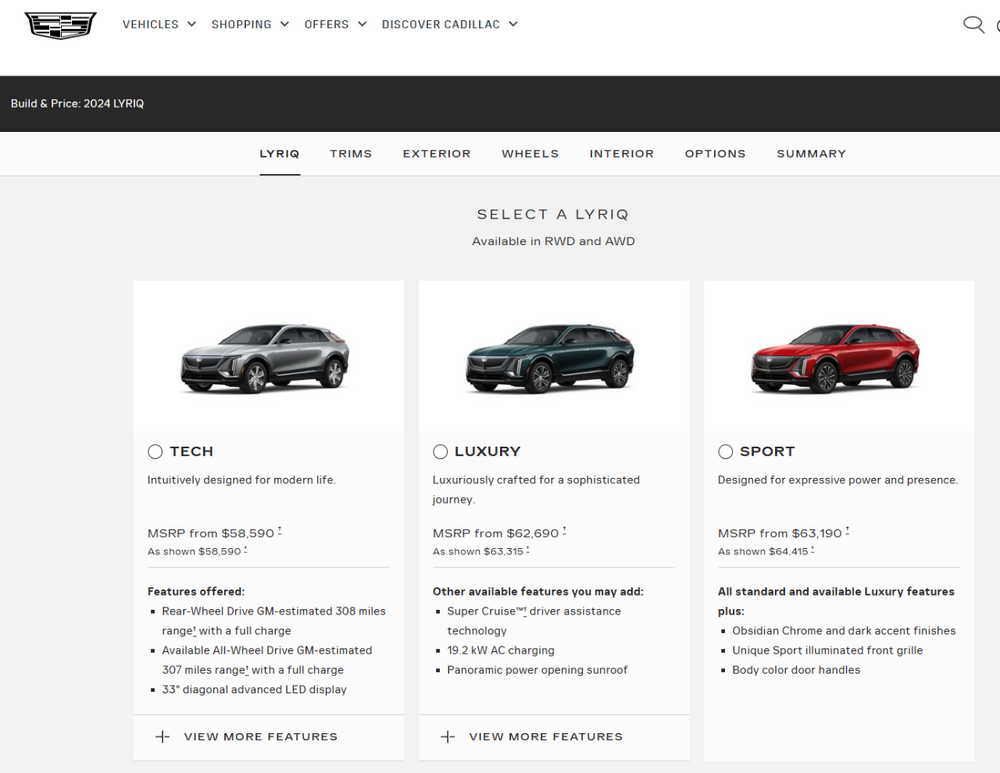1000x773 pixels.
Task: Click plus icon beside Luxury View More Features
Action: [x=447, y=737]
